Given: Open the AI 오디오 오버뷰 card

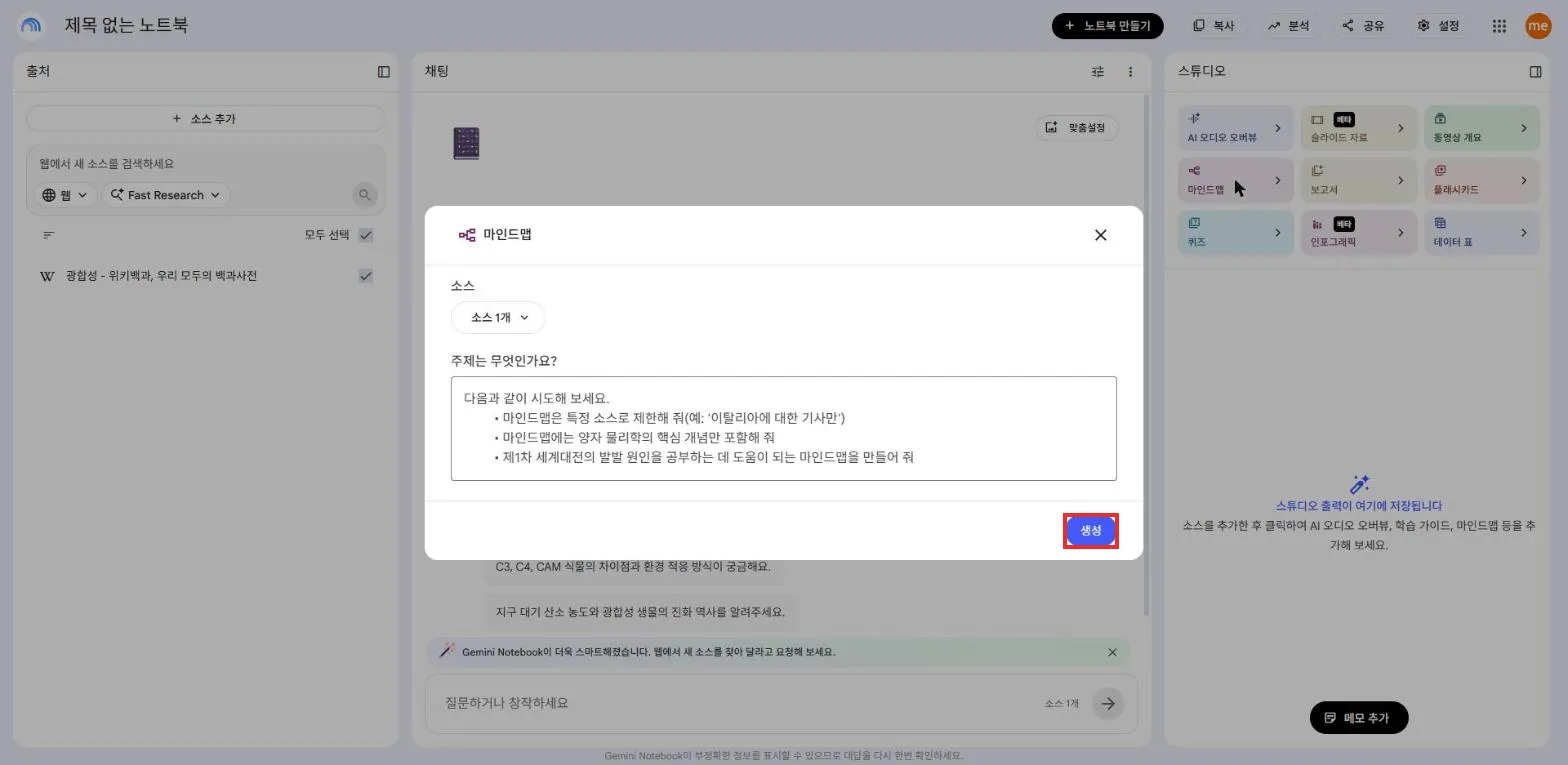Looking at the screenshot, I should point(1235,128).
